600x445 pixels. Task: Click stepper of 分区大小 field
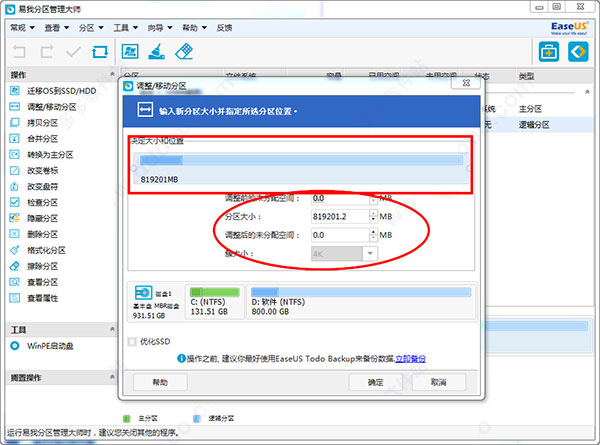373,217
